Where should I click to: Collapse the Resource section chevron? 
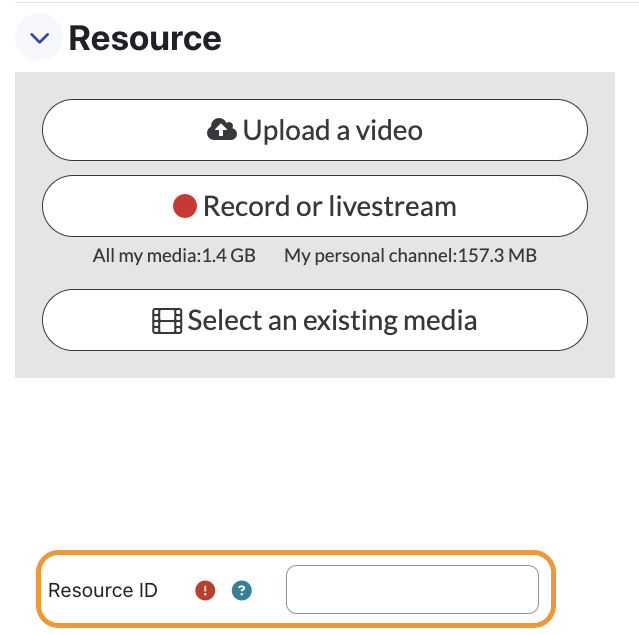pyautogui.click(x=39, y=37)
